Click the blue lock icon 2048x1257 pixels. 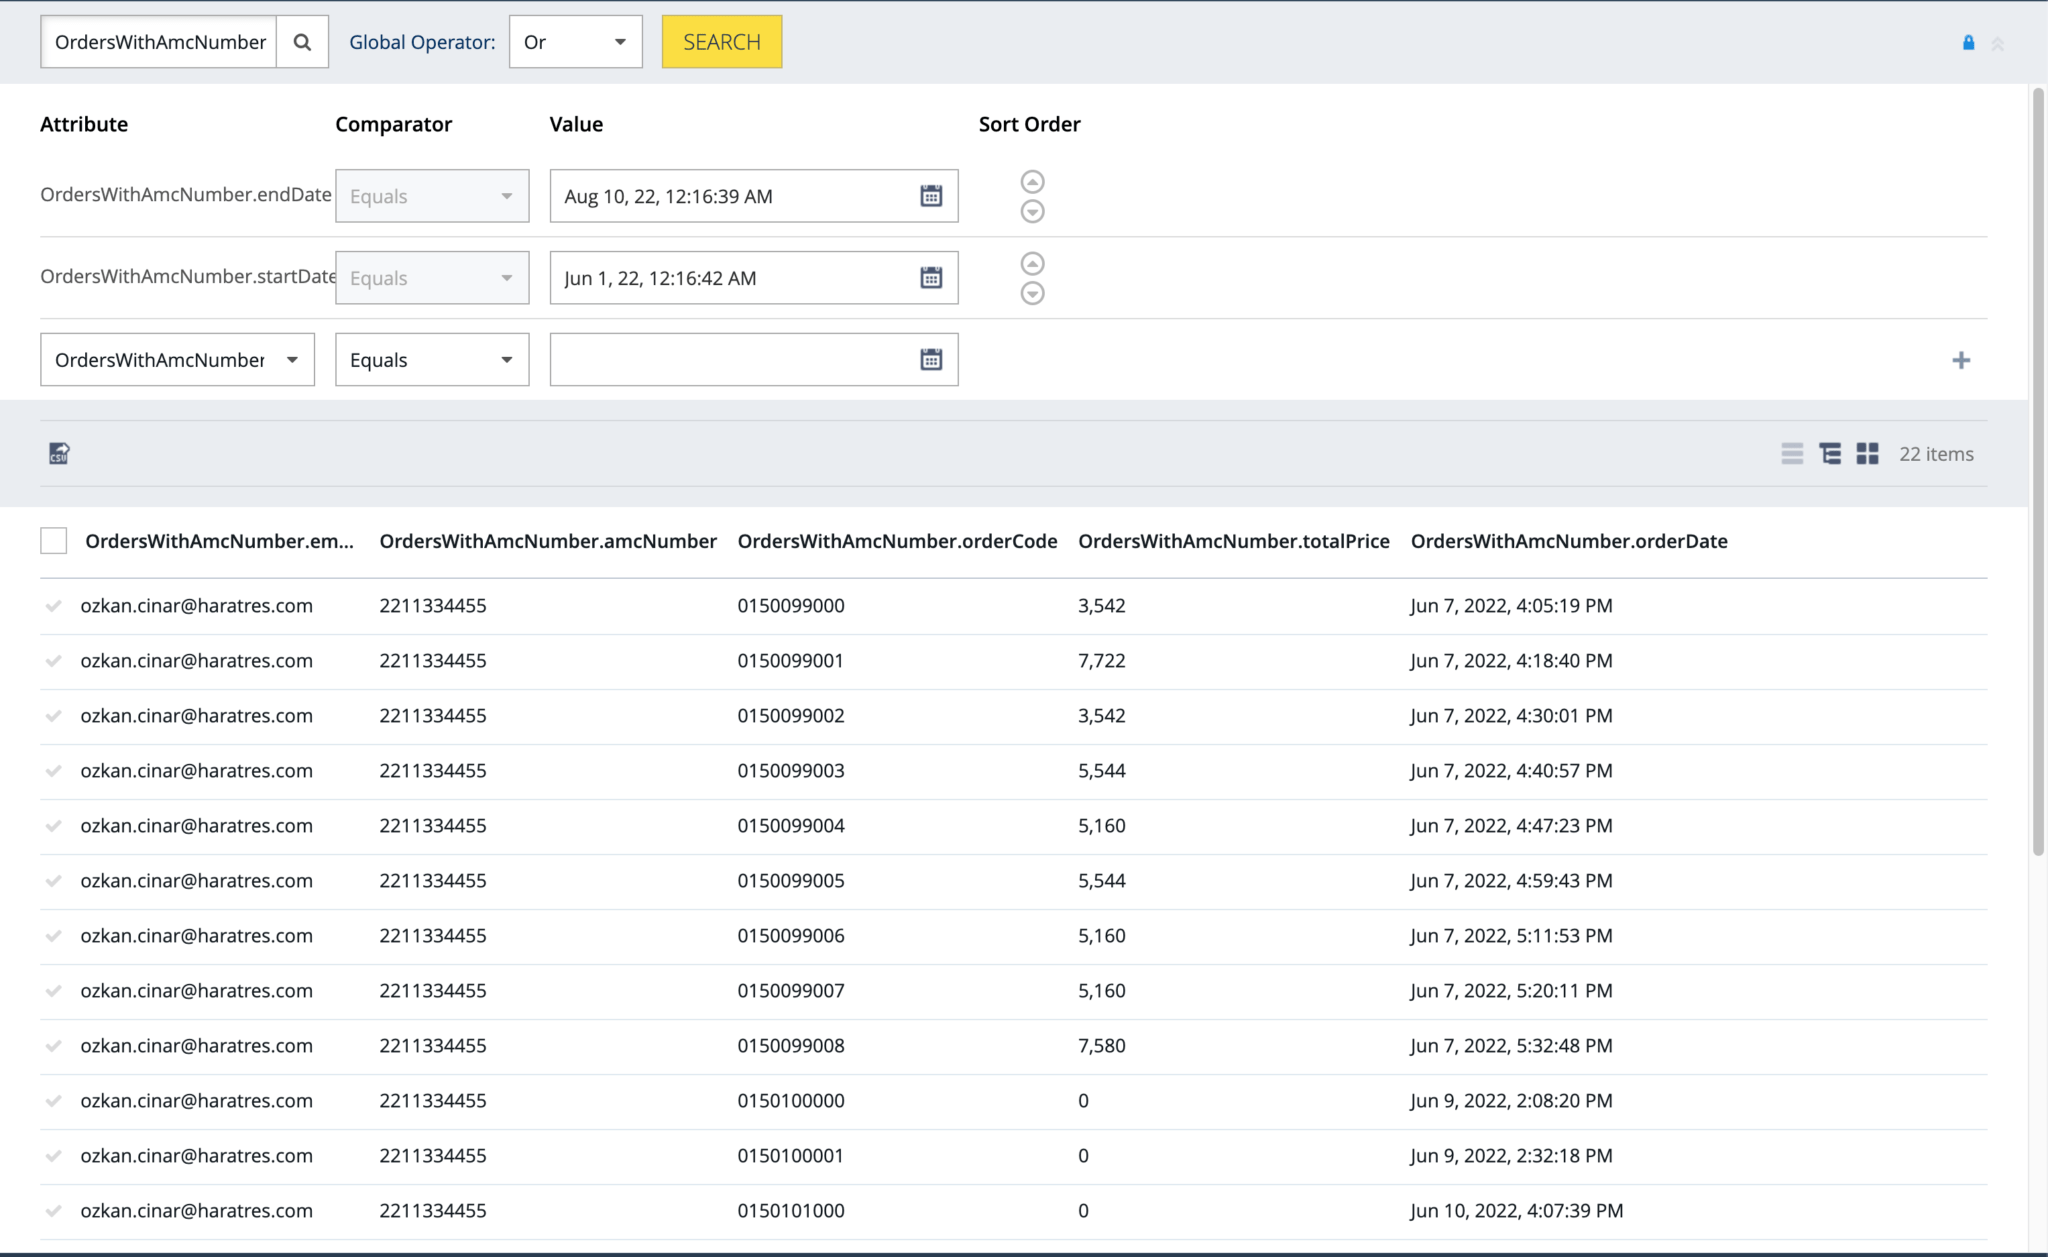[1969, 42]
